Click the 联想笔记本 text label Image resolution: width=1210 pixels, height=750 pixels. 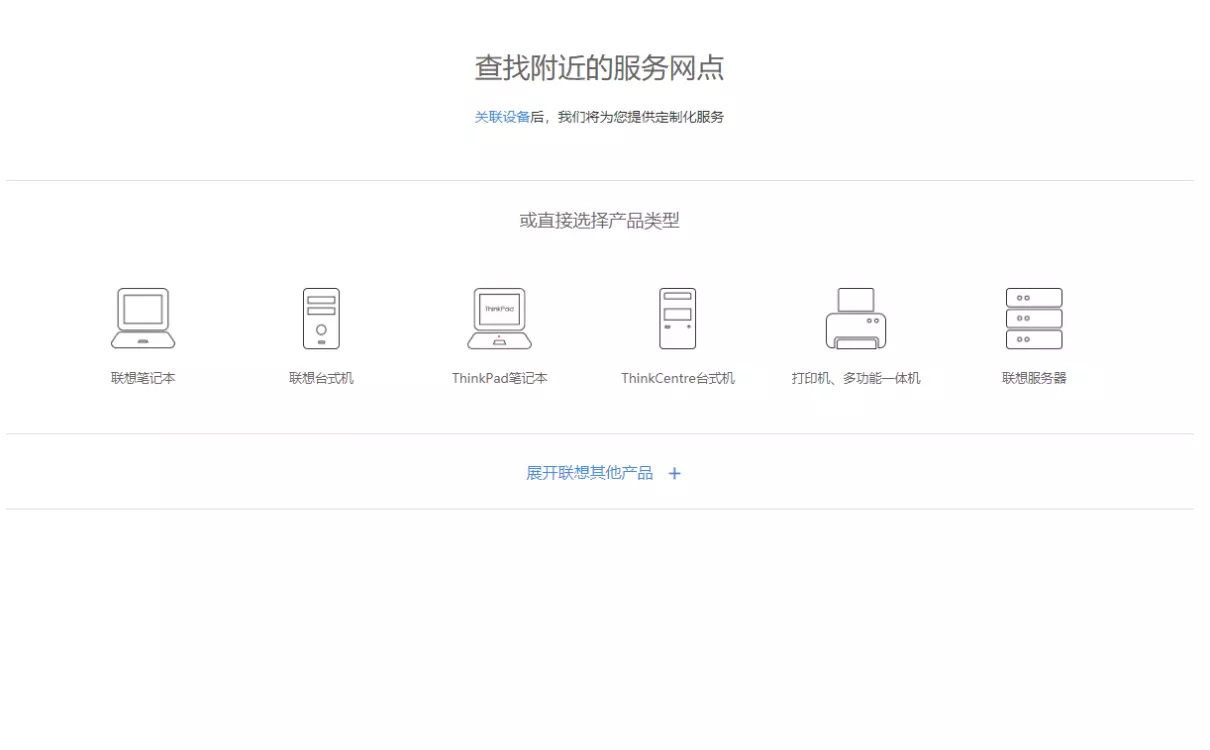[x=143, y=378]
